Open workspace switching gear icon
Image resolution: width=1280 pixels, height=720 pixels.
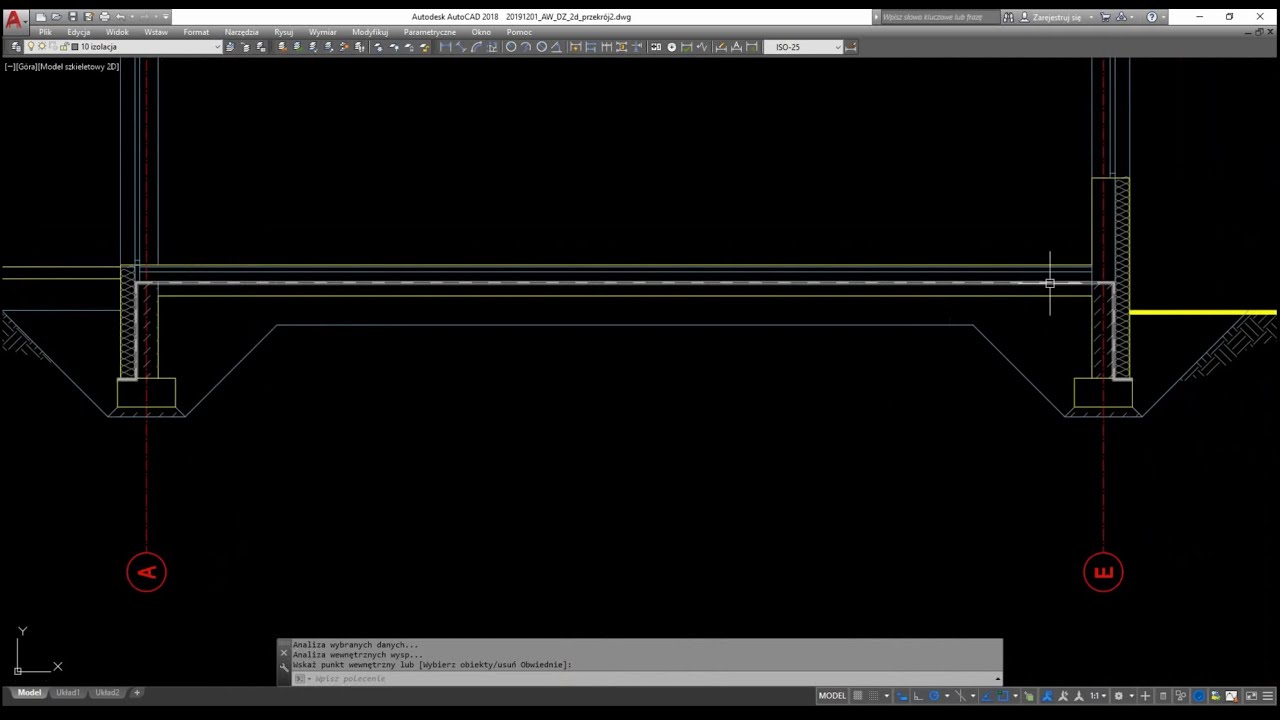pos(1118,696)
